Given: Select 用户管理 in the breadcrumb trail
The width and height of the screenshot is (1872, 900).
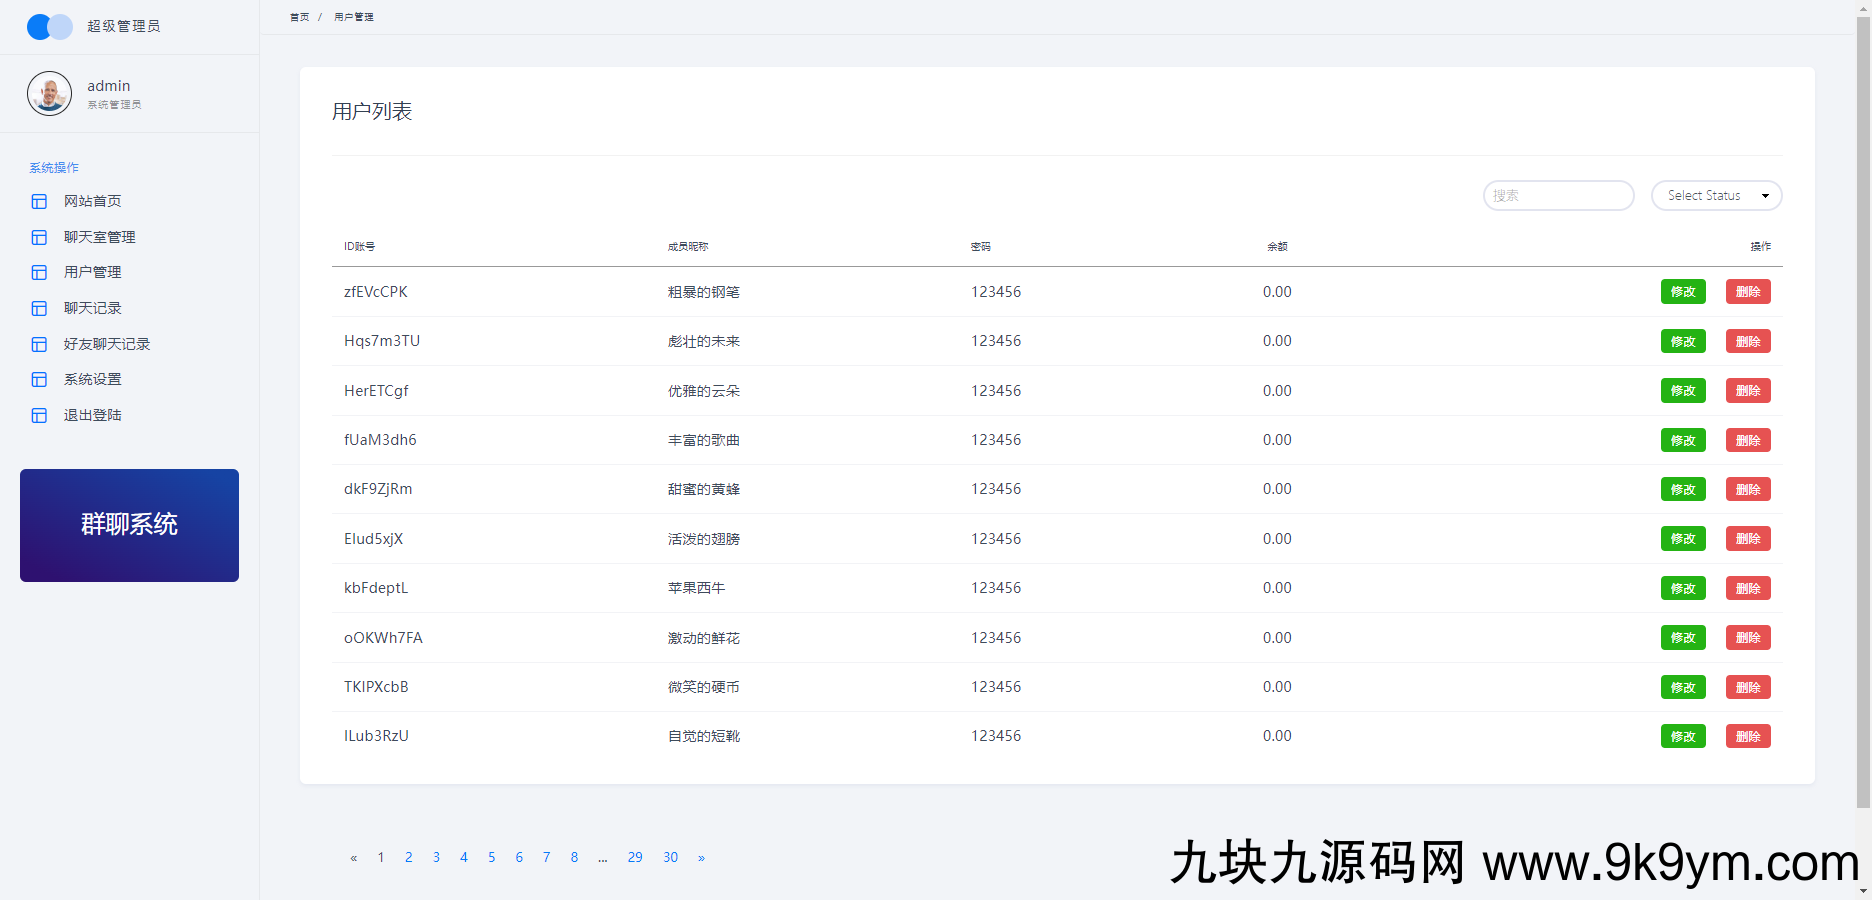Looking at the screenshot, I should click(352, 16).
